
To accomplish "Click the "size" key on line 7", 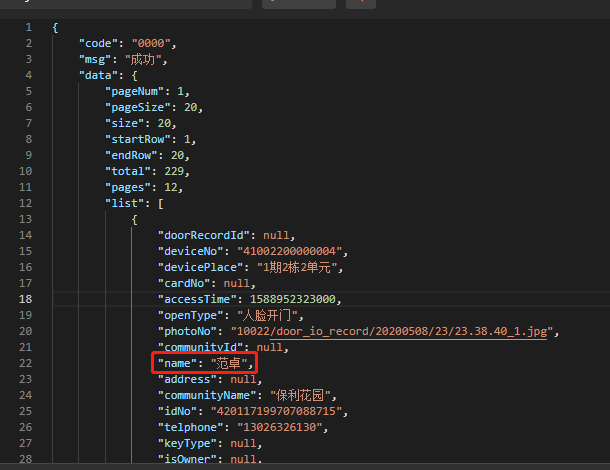I will coord(125,123).
